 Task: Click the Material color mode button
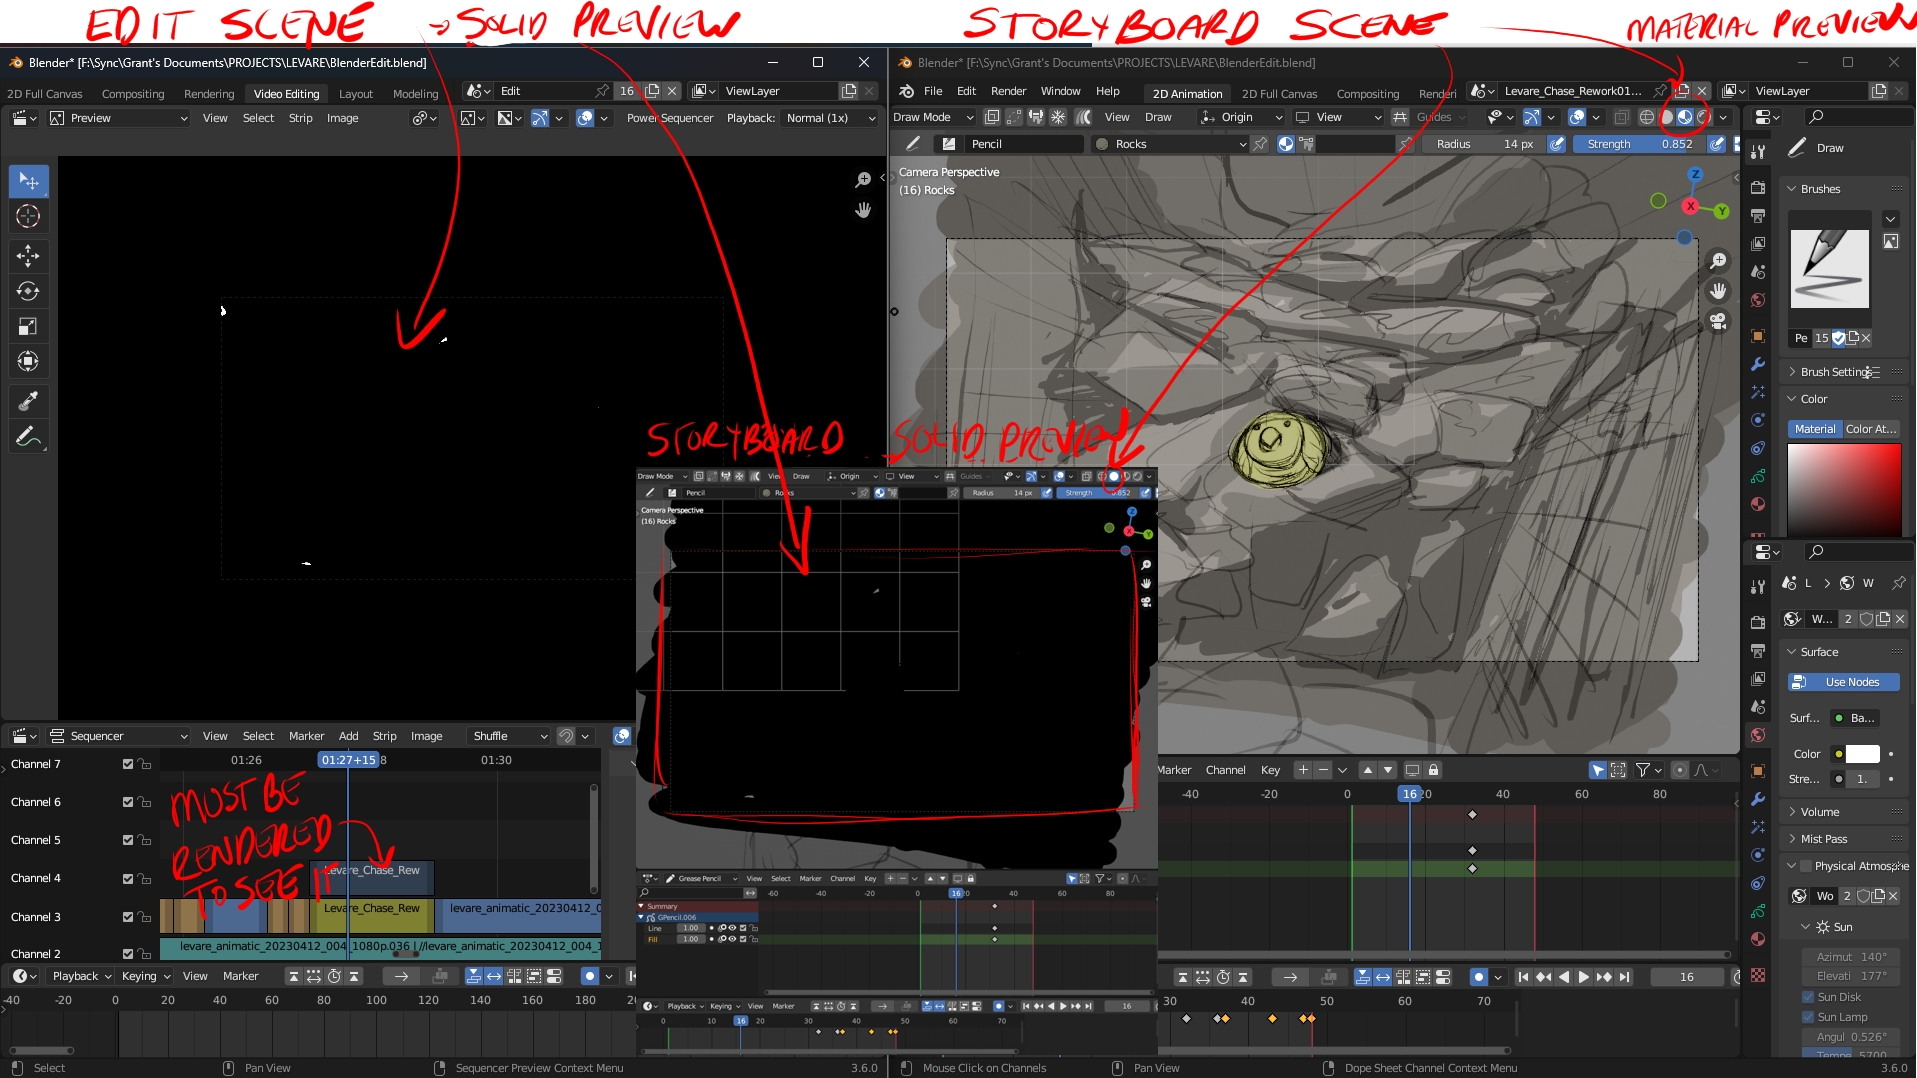pyautogui.click(x=1815, y=429)
